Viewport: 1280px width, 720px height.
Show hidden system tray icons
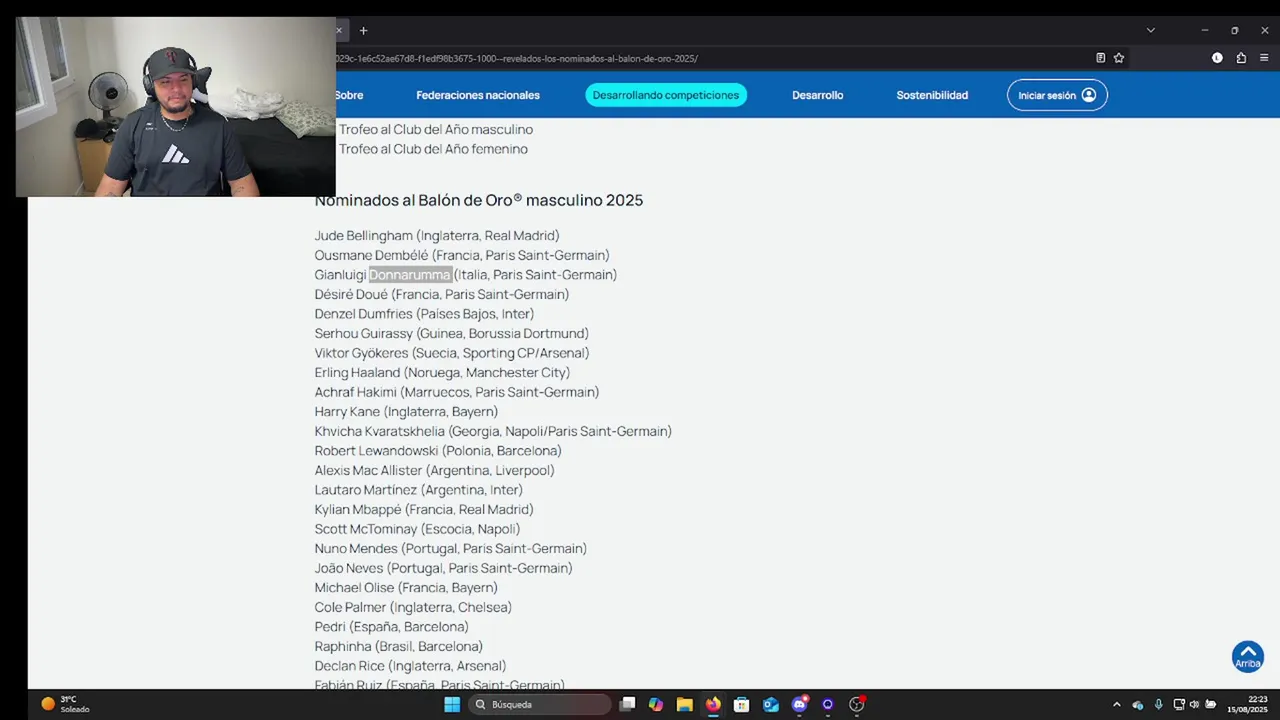pos(1117,704)
